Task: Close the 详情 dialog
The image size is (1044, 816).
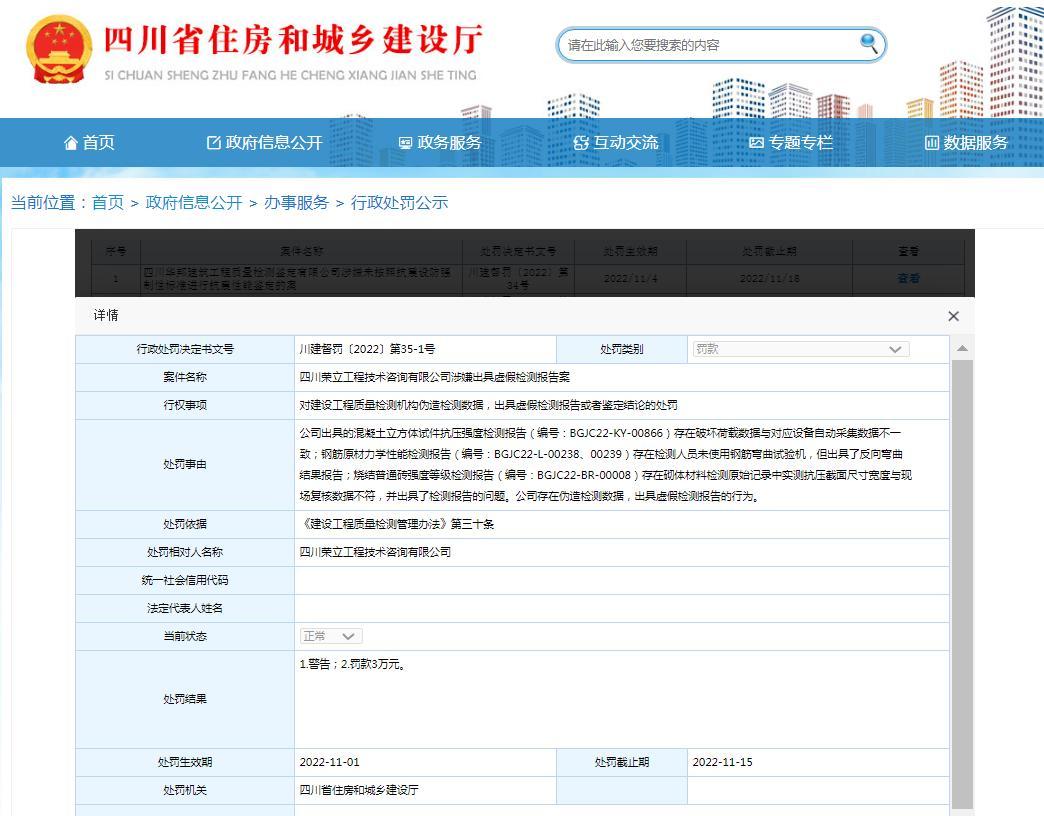Action: (953, 316)
